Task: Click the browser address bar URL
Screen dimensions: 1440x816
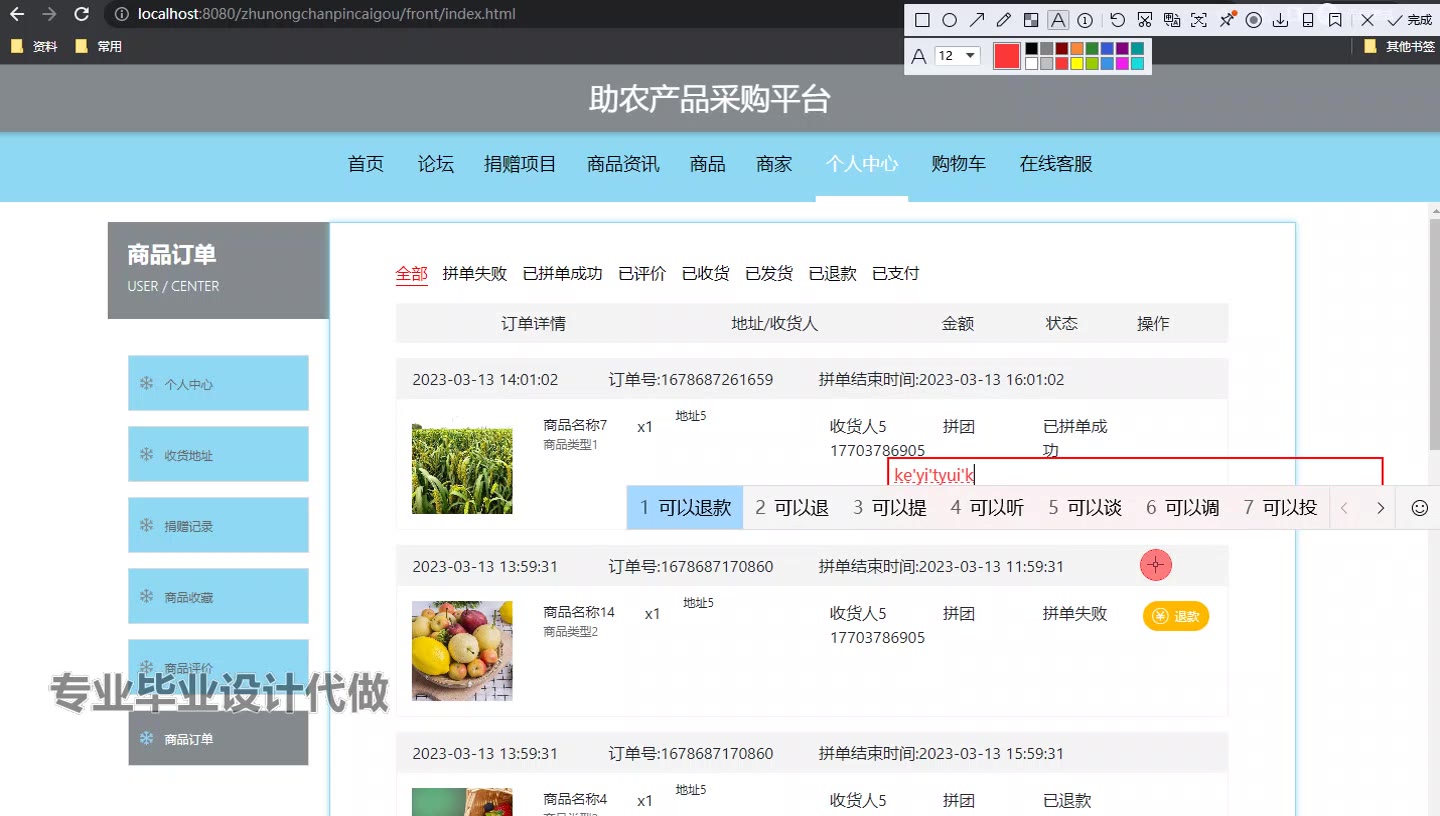Action: [x=327, y=15]
